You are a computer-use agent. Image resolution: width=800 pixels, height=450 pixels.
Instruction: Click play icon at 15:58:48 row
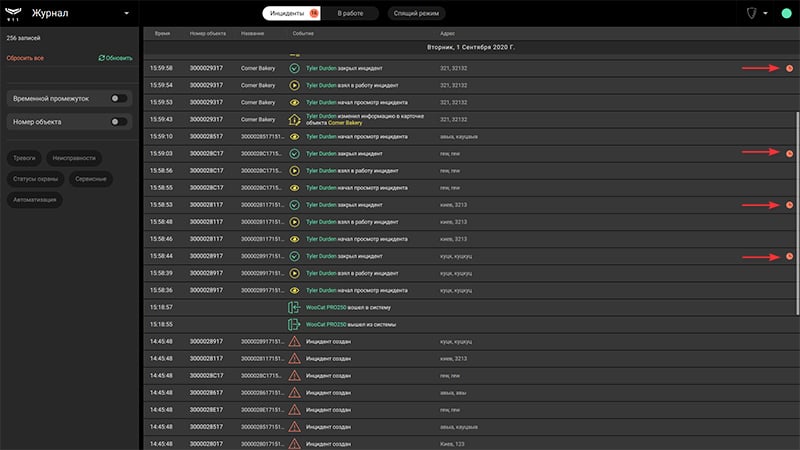pyautogui.click(x=294, y=222)
